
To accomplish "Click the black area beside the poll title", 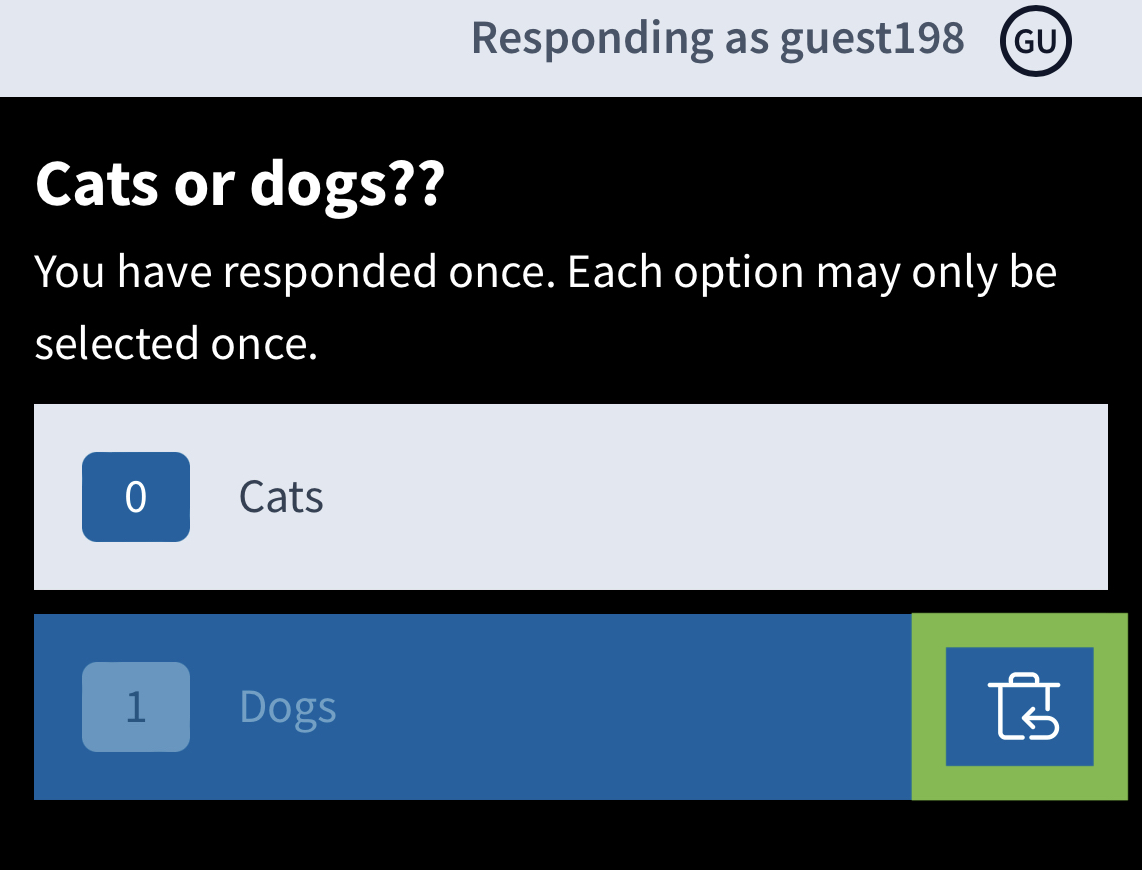I will [x=787, y=184].
